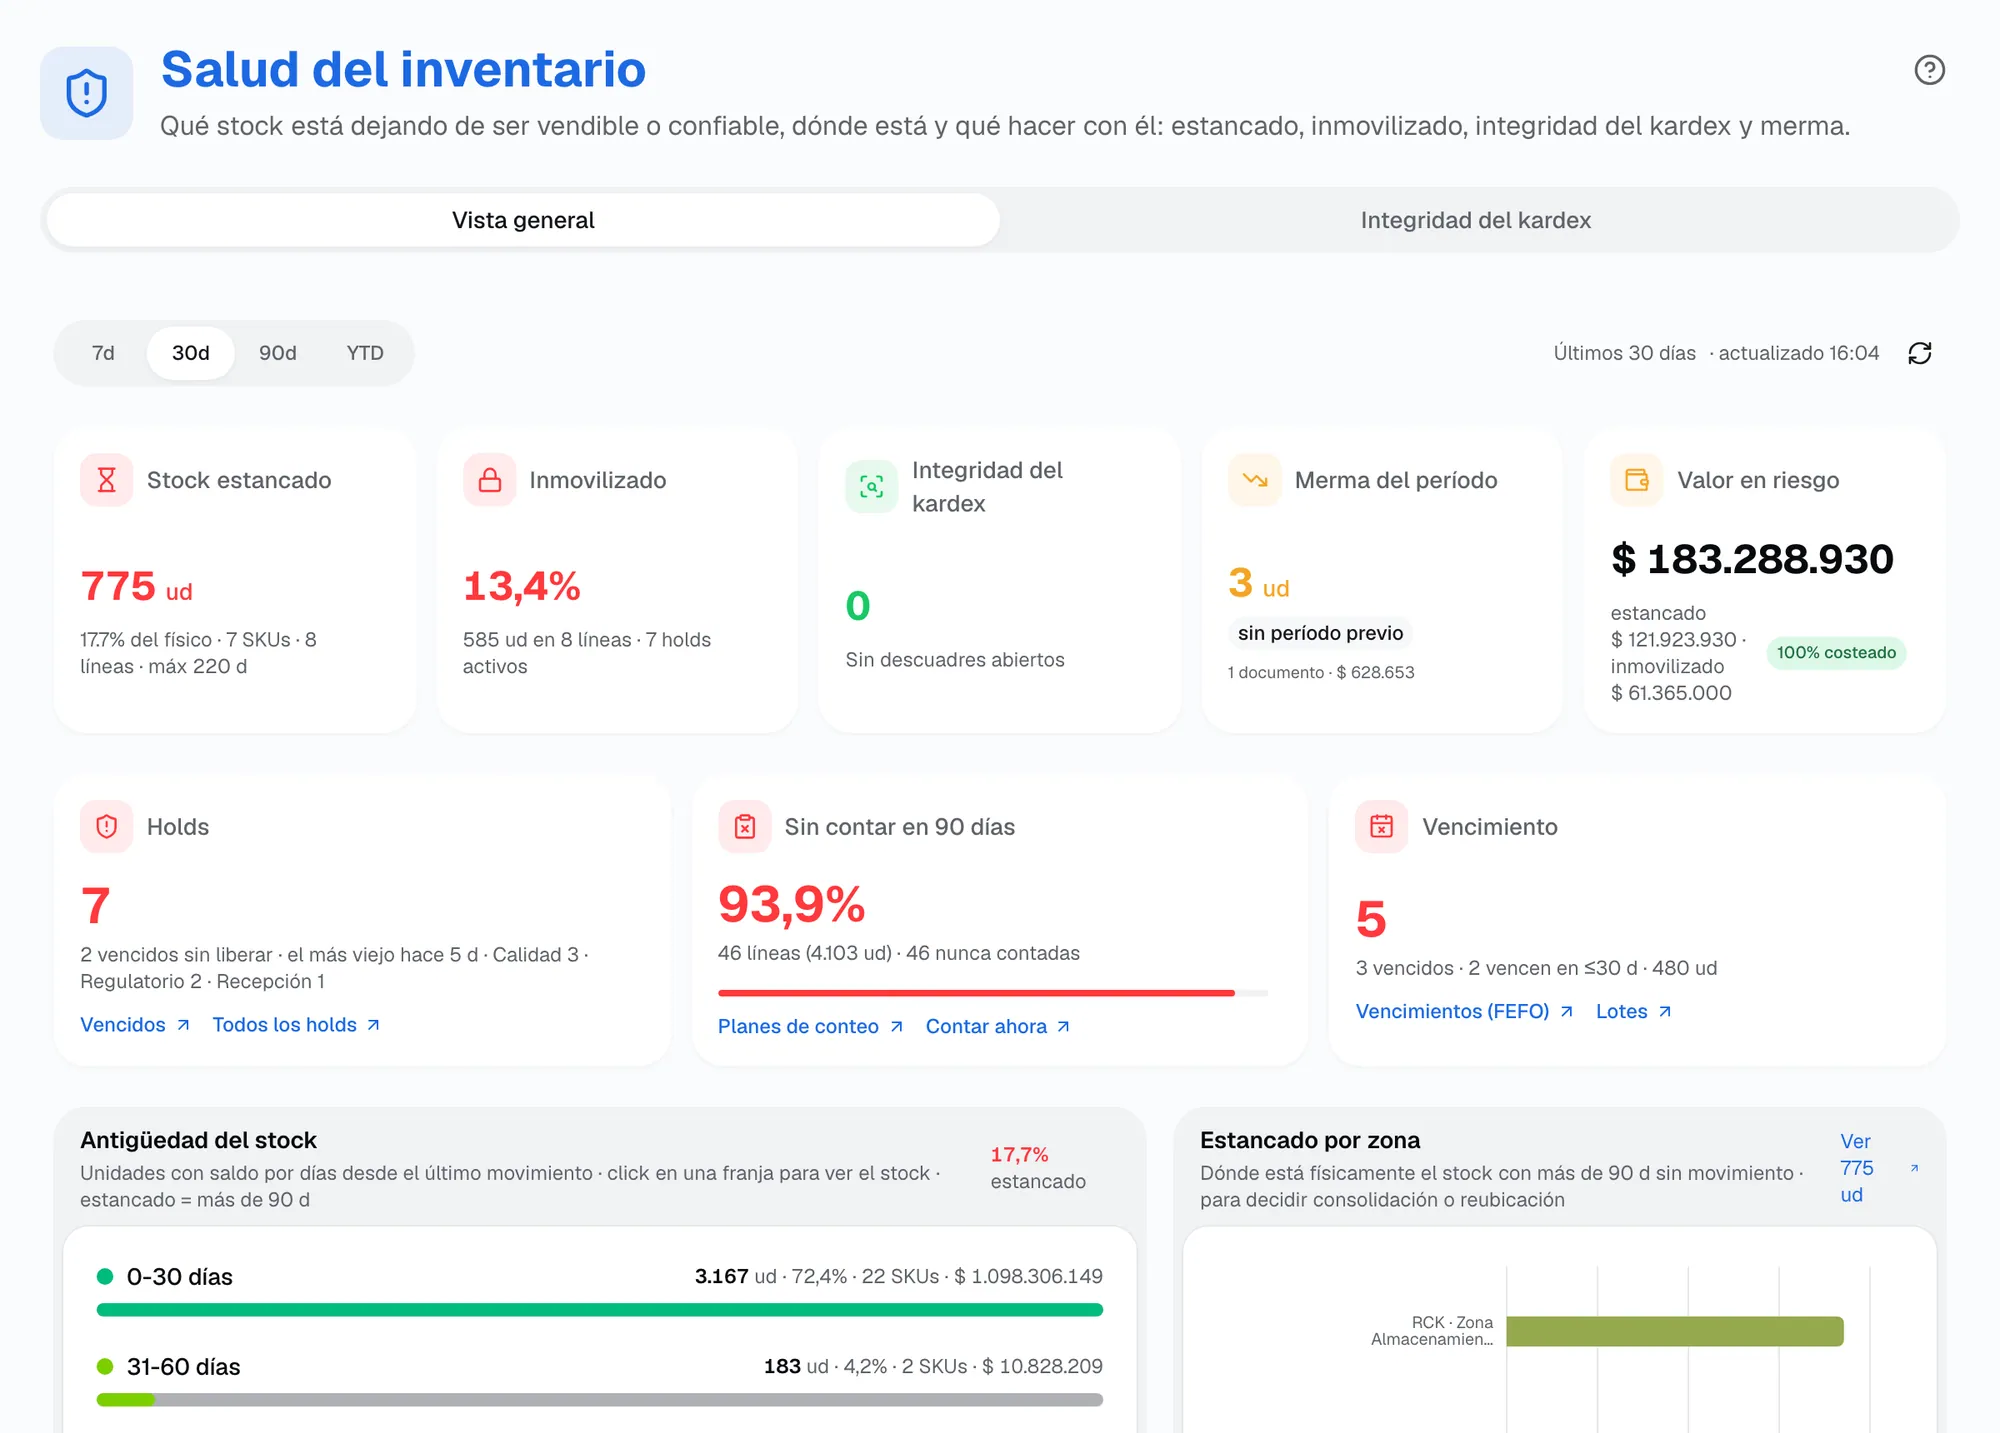Viewport: 2000px width, 1433px height.
Task: Open the help question-mark icon
Action: tap(1929, 70)
